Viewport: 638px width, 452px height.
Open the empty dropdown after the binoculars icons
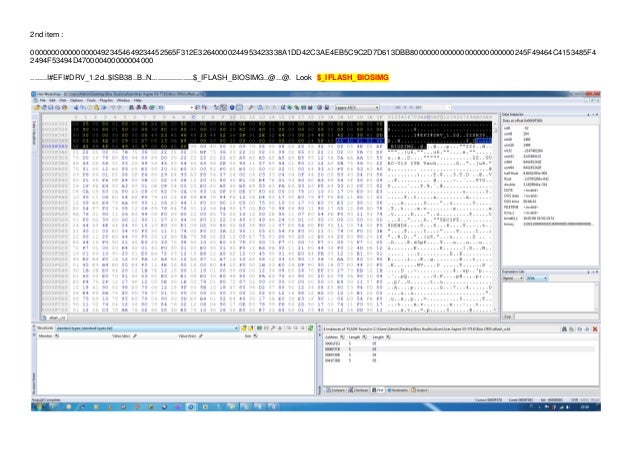(x=179, y=107)
